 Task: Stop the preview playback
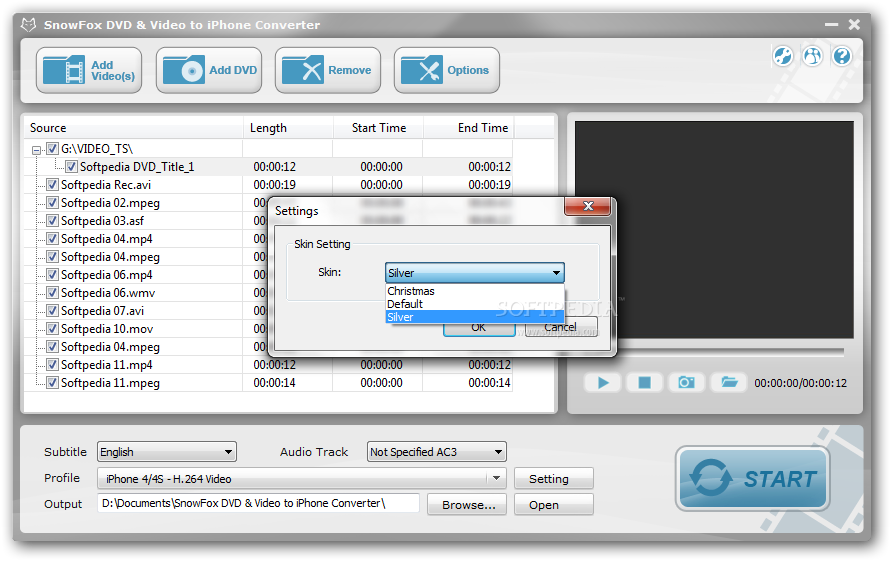pos(644,383)
